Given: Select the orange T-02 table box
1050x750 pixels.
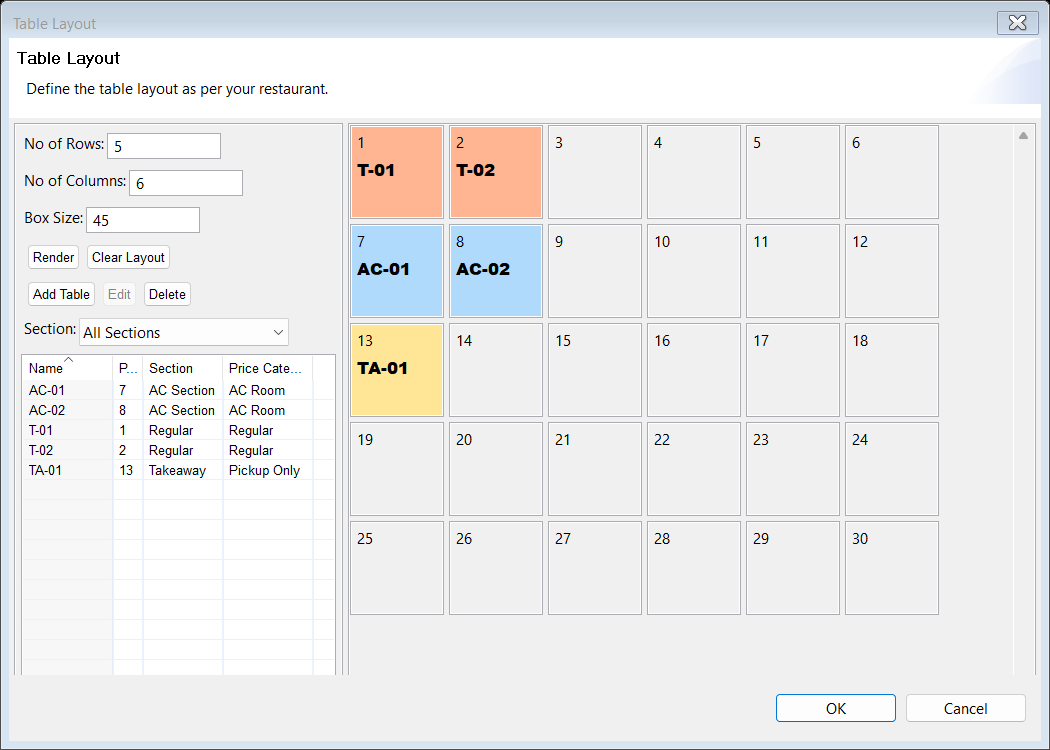Looking at the screenshot, I should (x=496, y=172).
